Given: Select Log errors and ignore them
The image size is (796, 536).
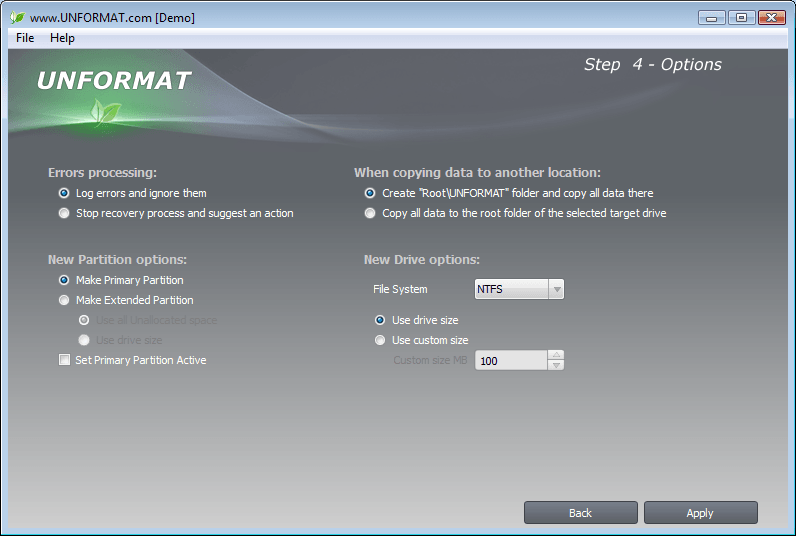Looking at the screenshot, I should click(132, 193).
